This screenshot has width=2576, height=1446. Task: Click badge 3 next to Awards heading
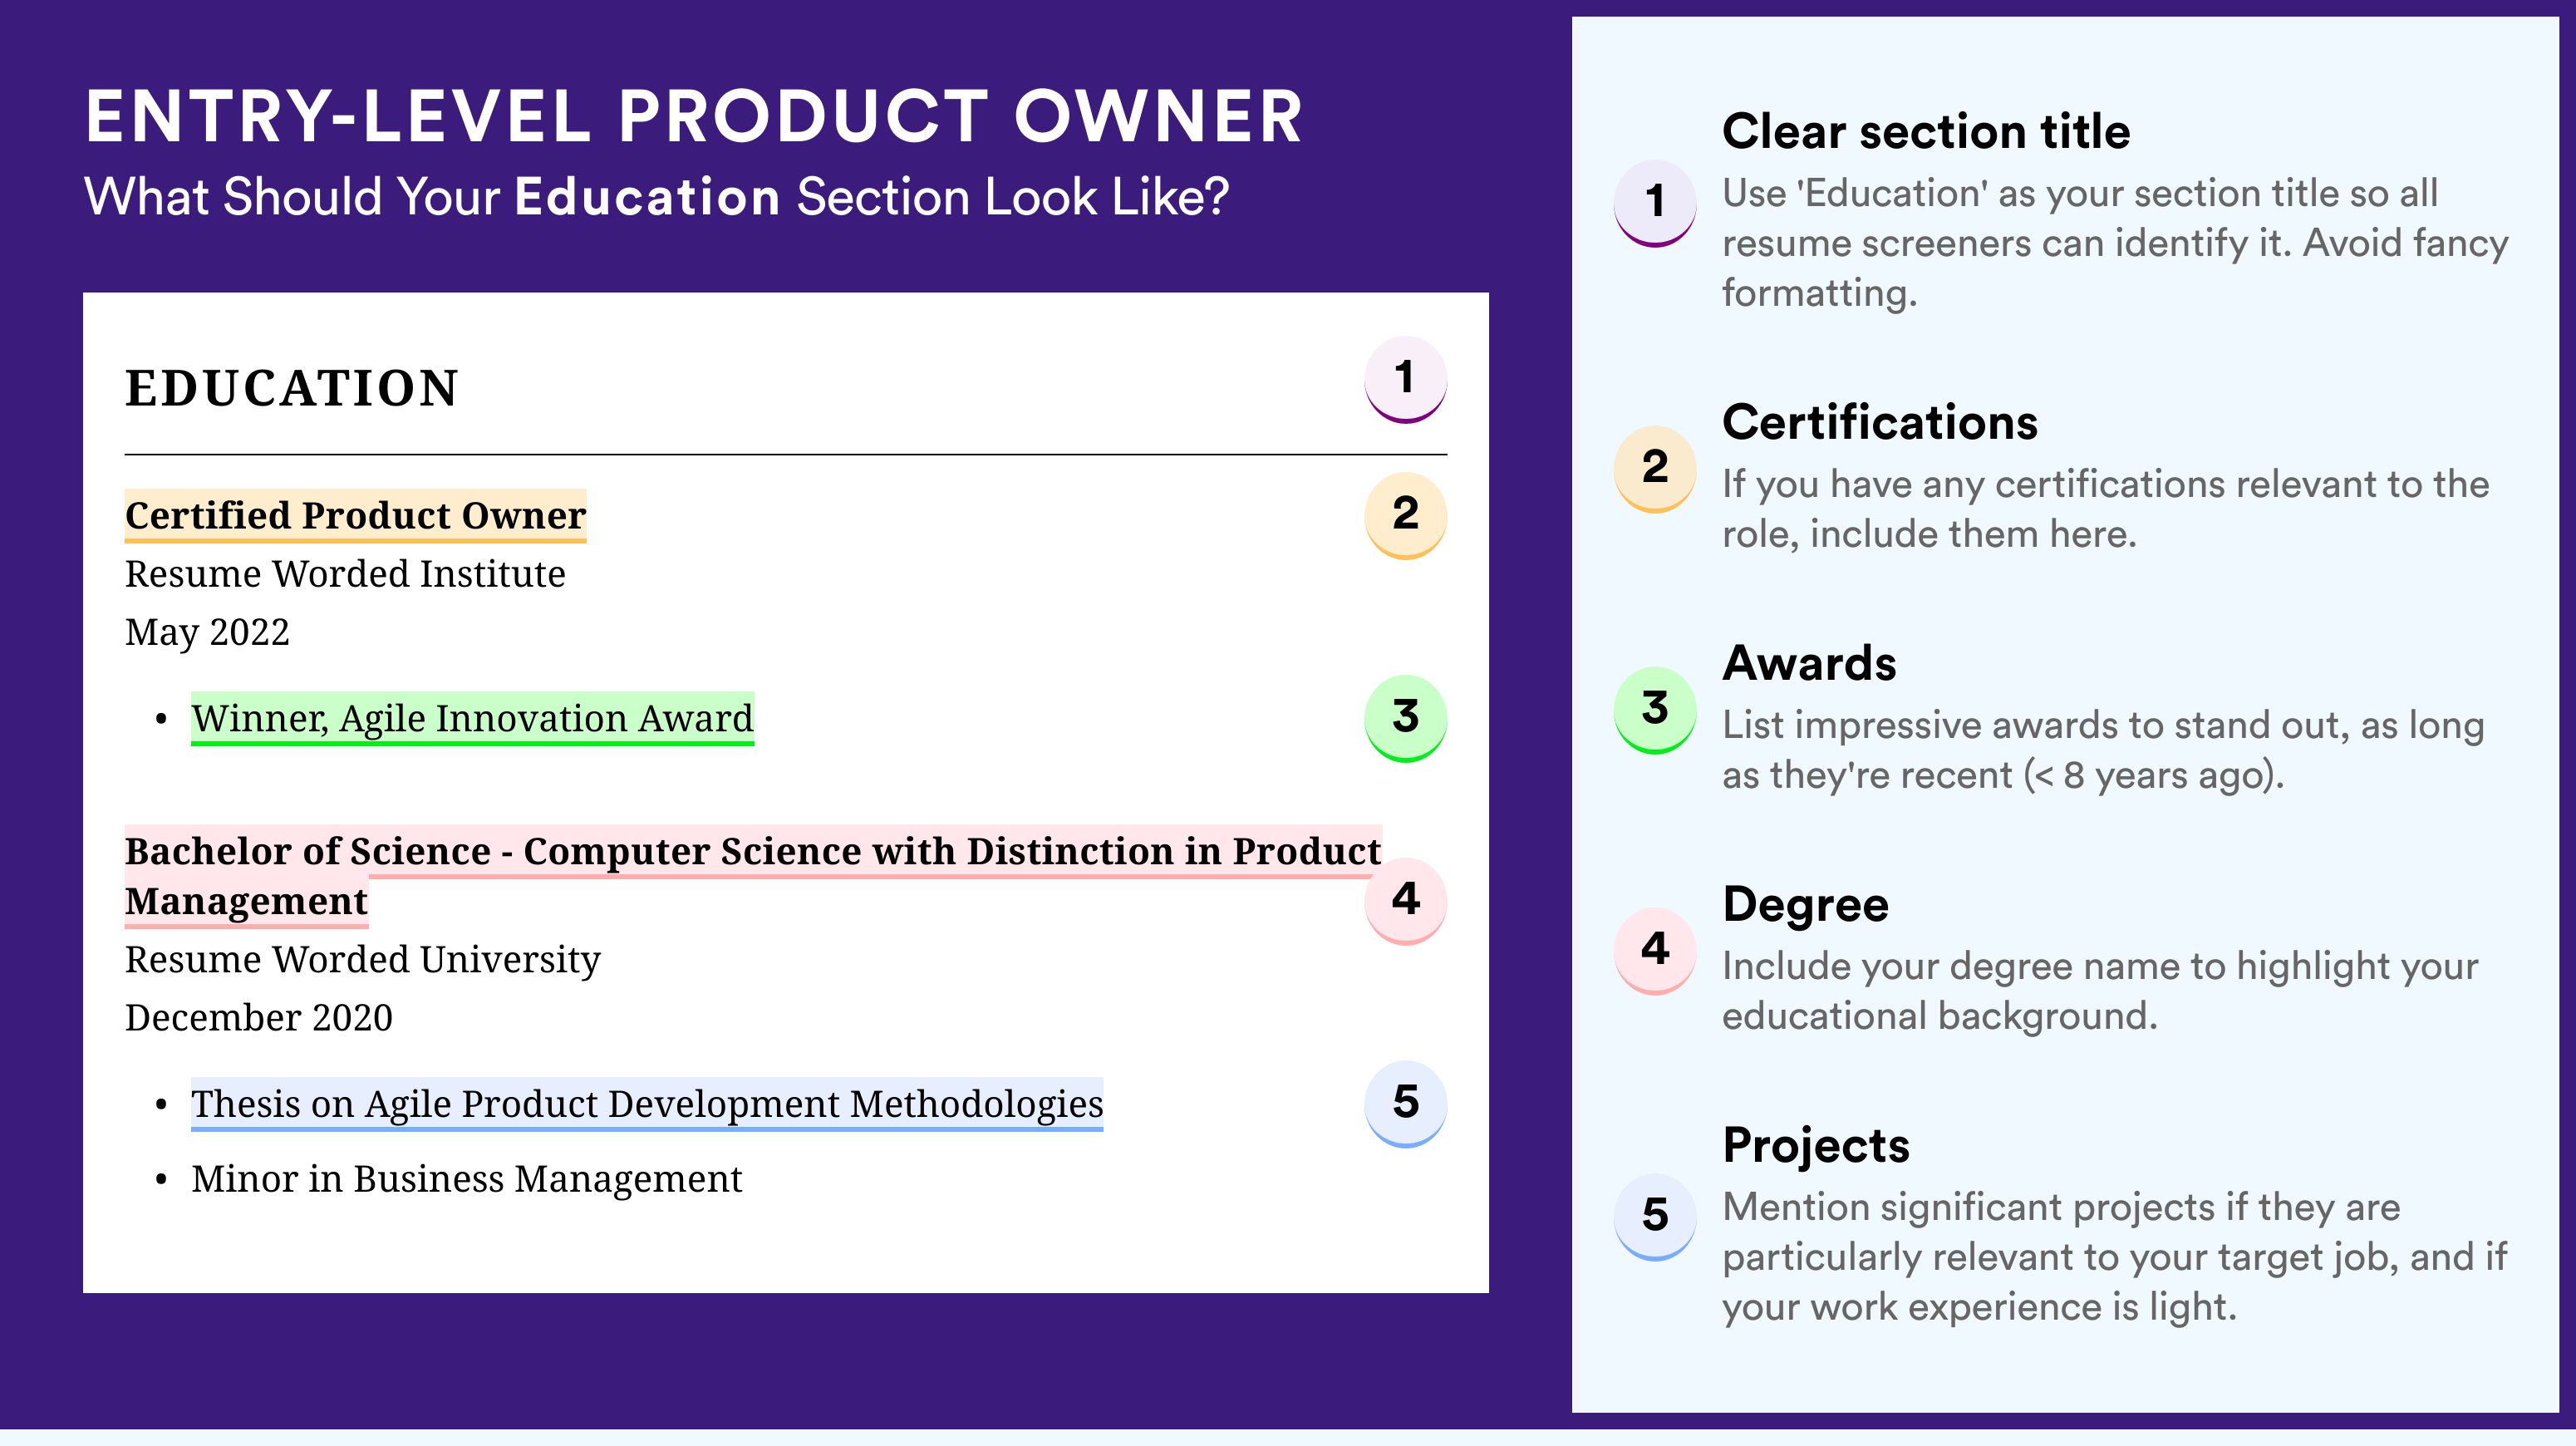1654,709
